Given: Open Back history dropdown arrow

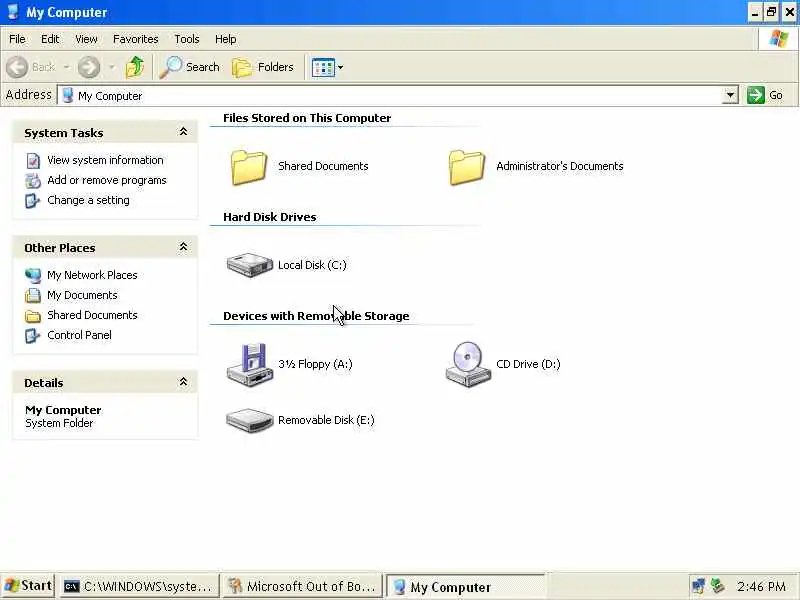Looking at the screenshot, I should tap(66, 67).
